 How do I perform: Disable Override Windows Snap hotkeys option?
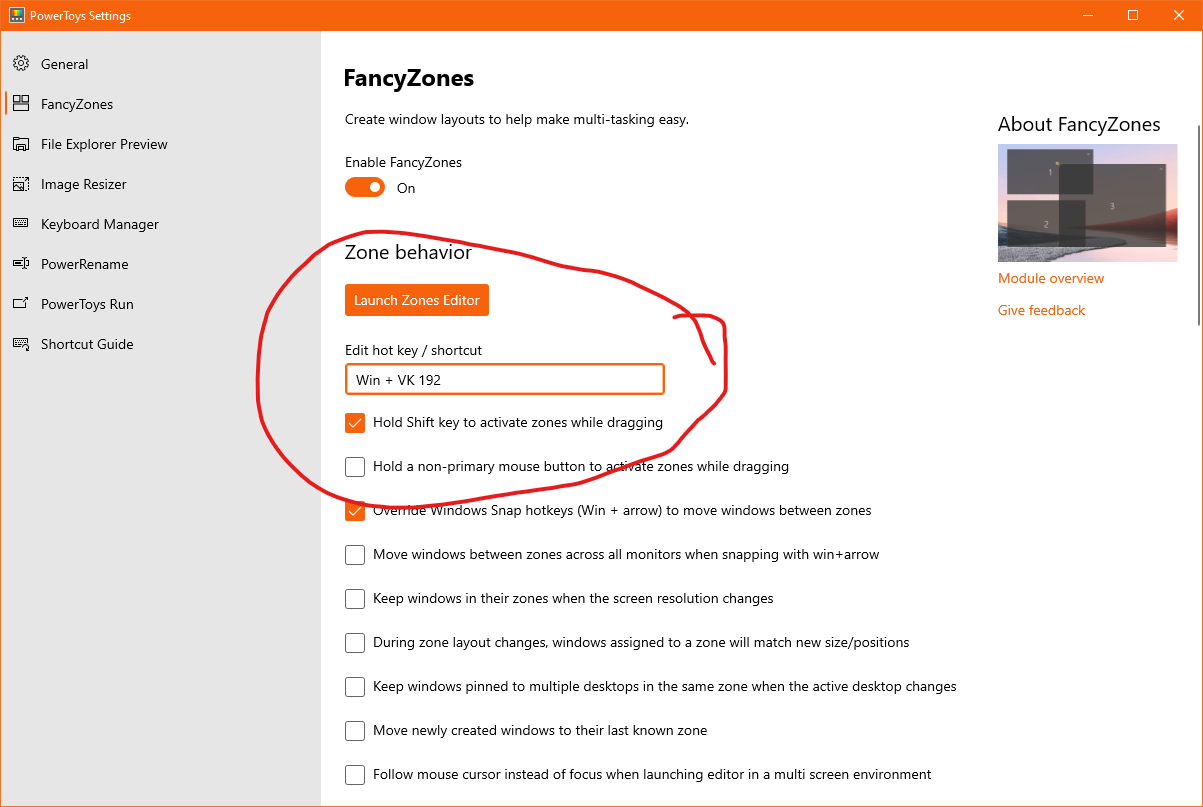pyautogui.click(x=355, y=510)
